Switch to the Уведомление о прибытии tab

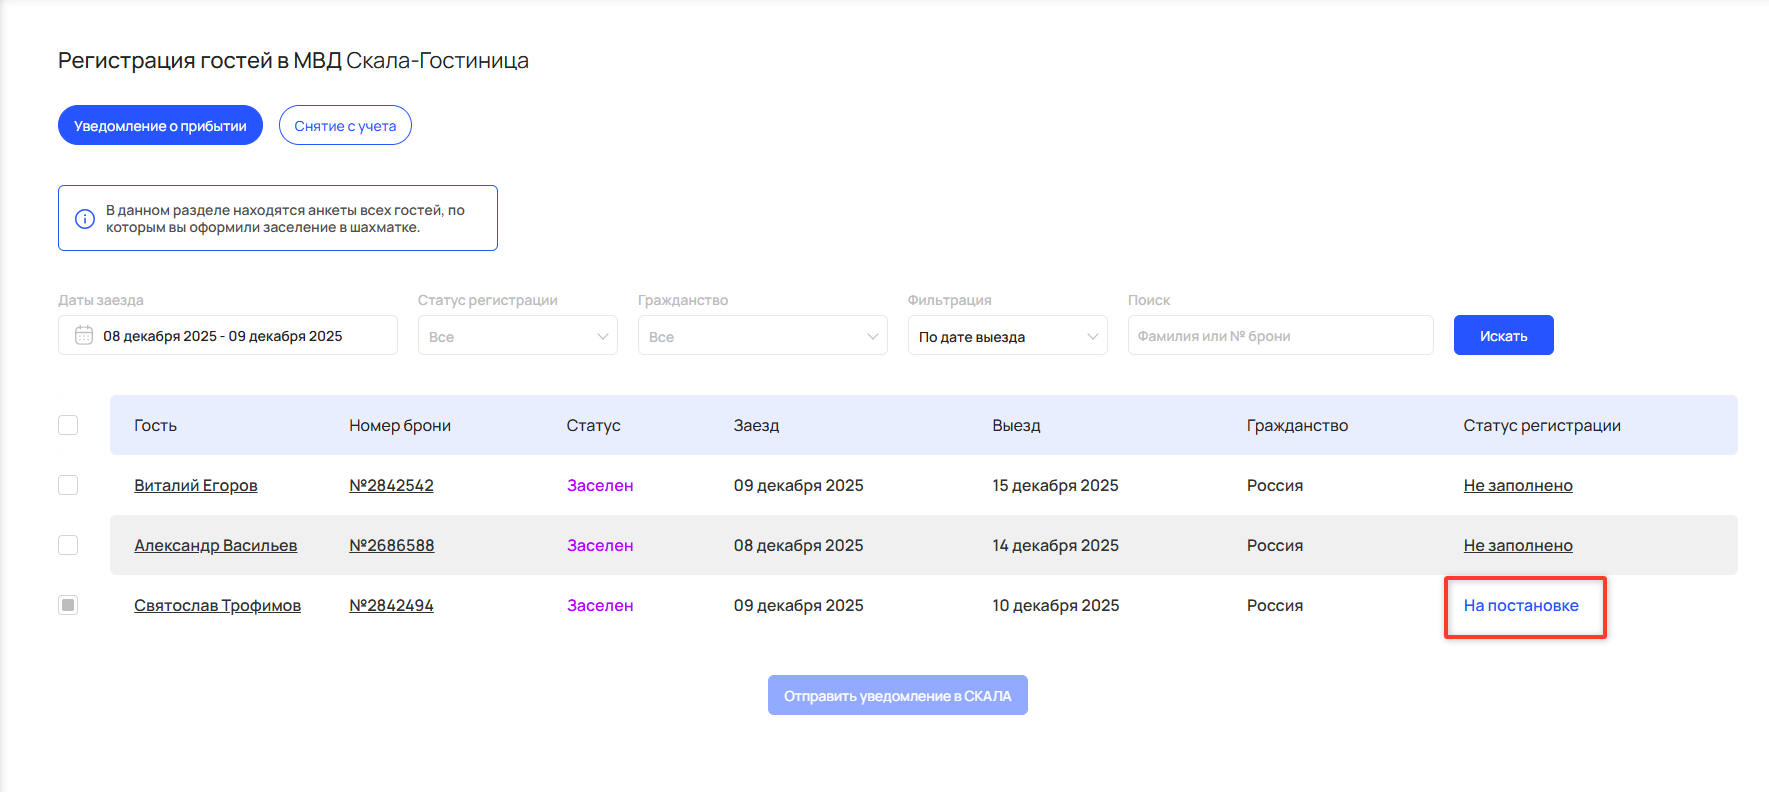tap(160, 126)
